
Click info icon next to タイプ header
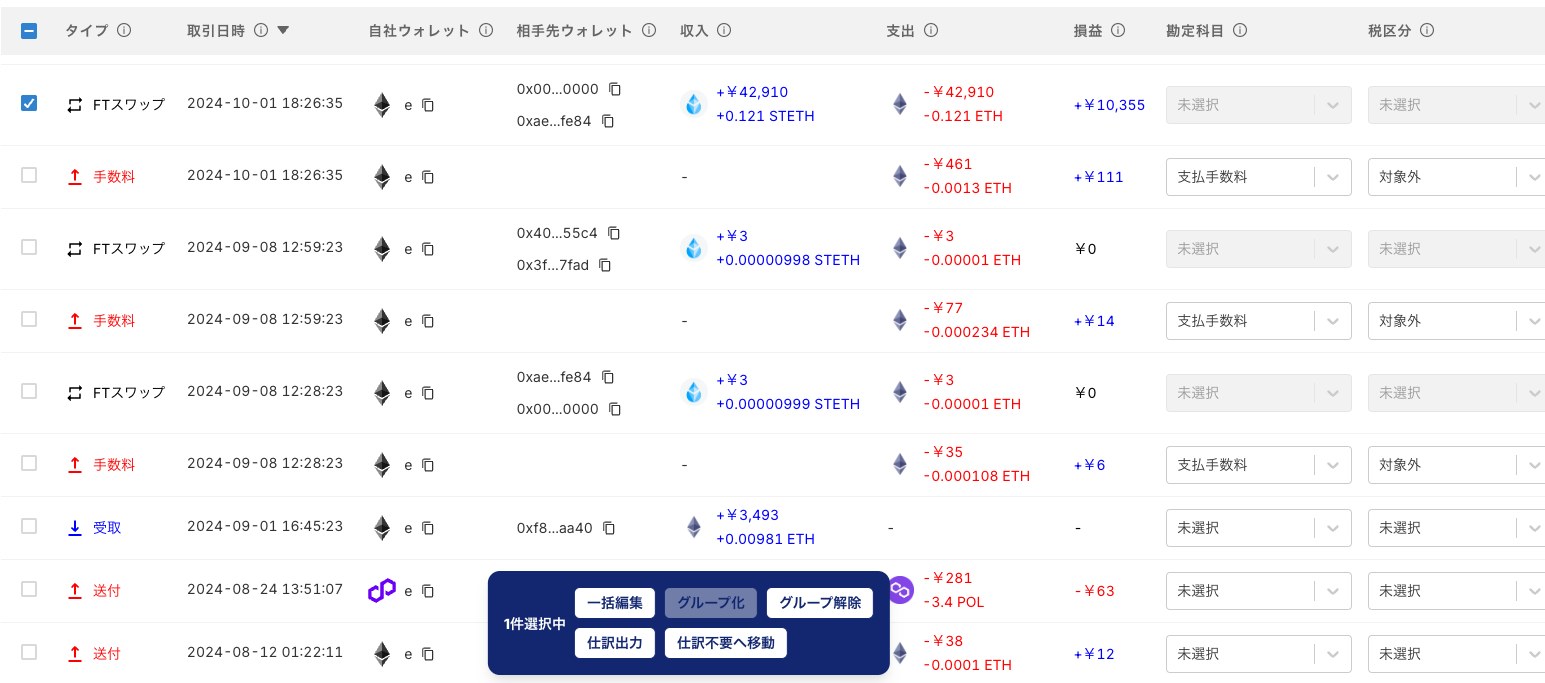click(x=124, y=31)
